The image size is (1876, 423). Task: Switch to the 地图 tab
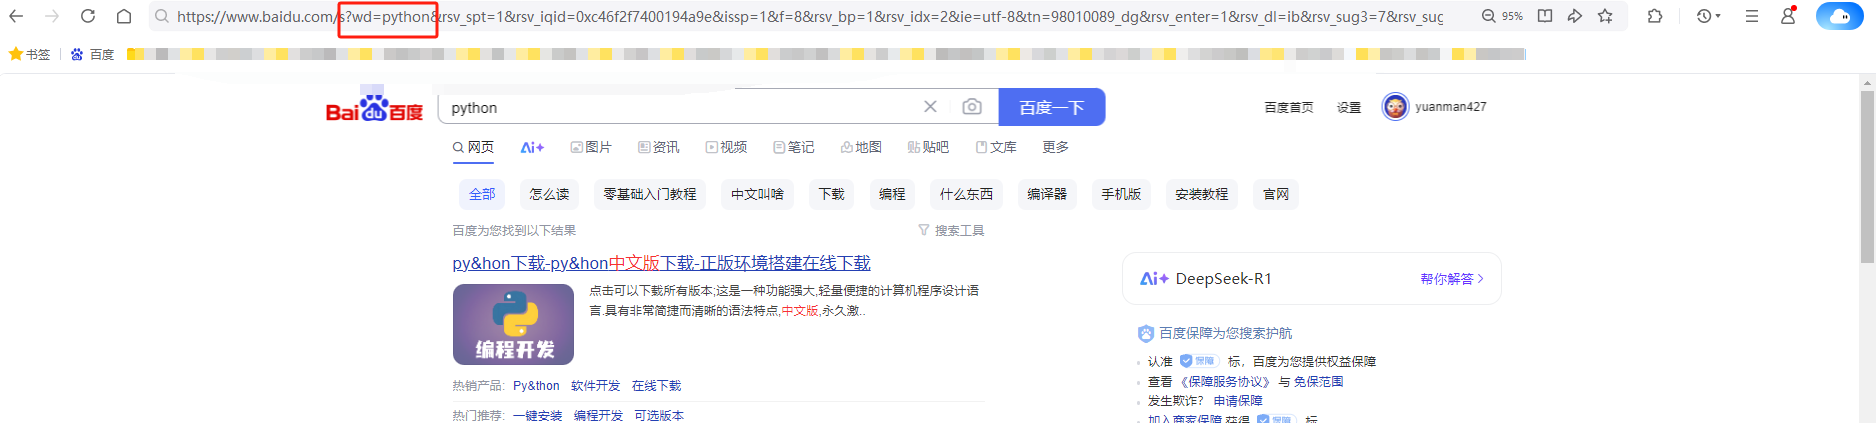[x=861, y=147]
